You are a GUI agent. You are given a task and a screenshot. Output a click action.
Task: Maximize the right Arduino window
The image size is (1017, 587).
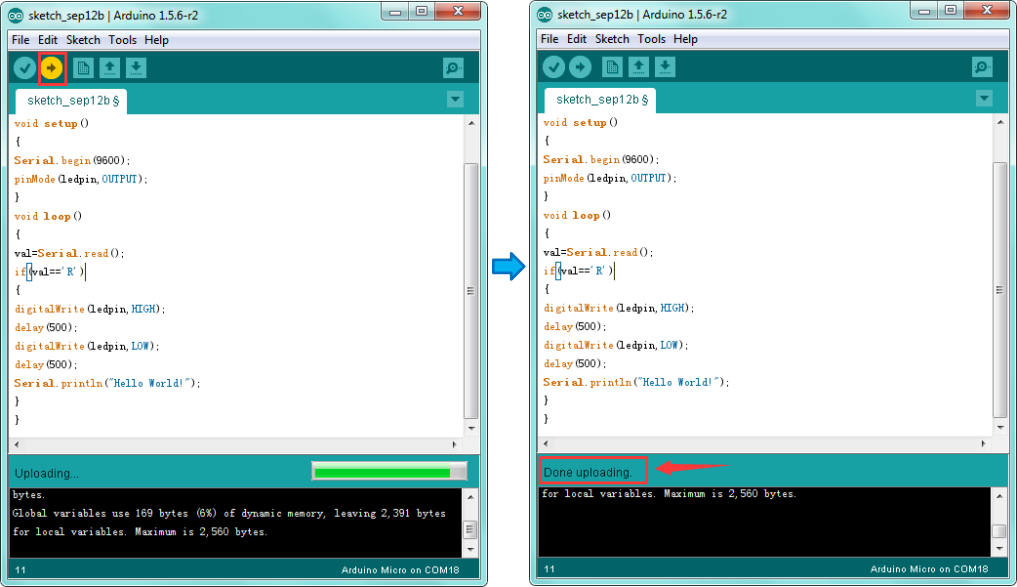tap(950, 10)
